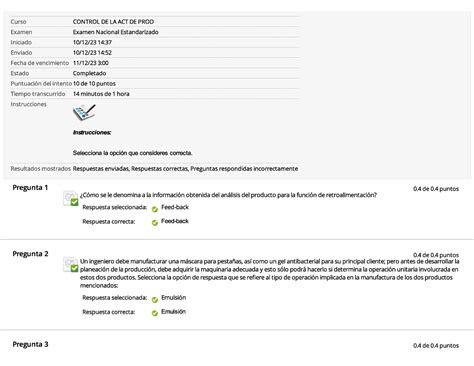Click green check beside correct Feed-back answer
Image resolution: width=474 pixels, height=366 pixels.
tap(155, 223)
